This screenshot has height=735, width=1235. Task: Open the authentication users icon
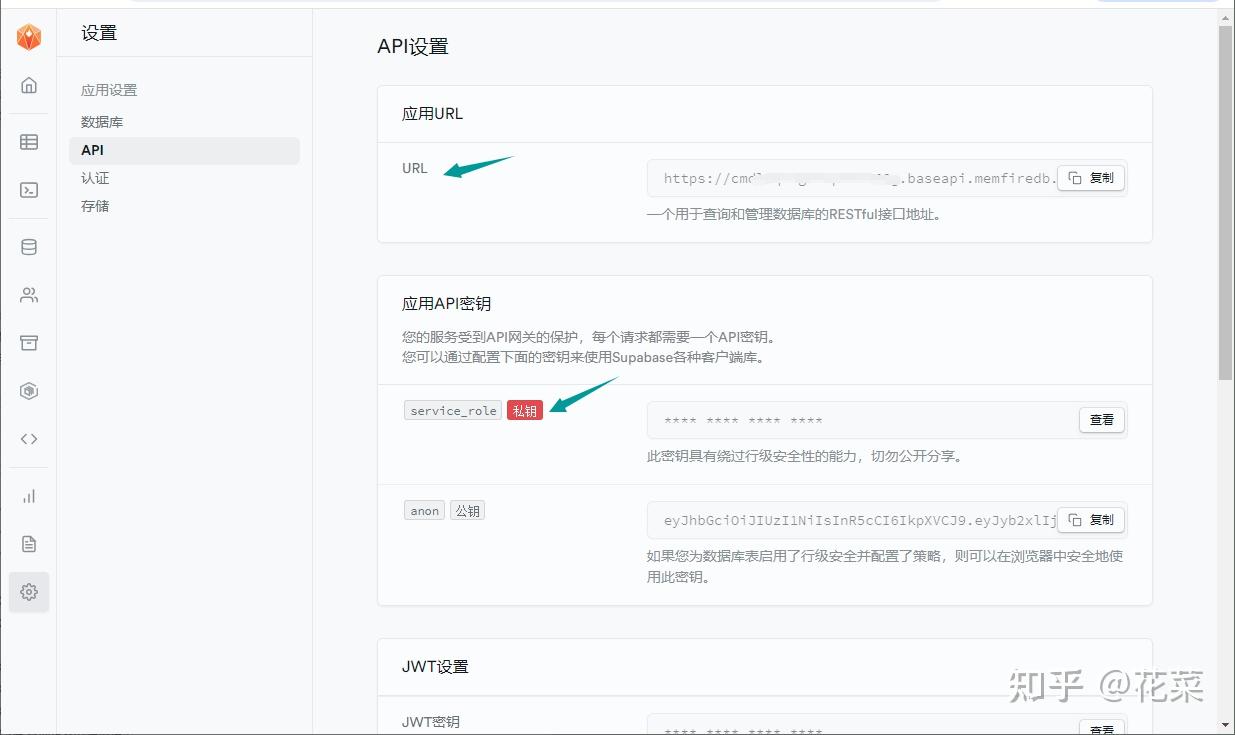pos(28,294)
